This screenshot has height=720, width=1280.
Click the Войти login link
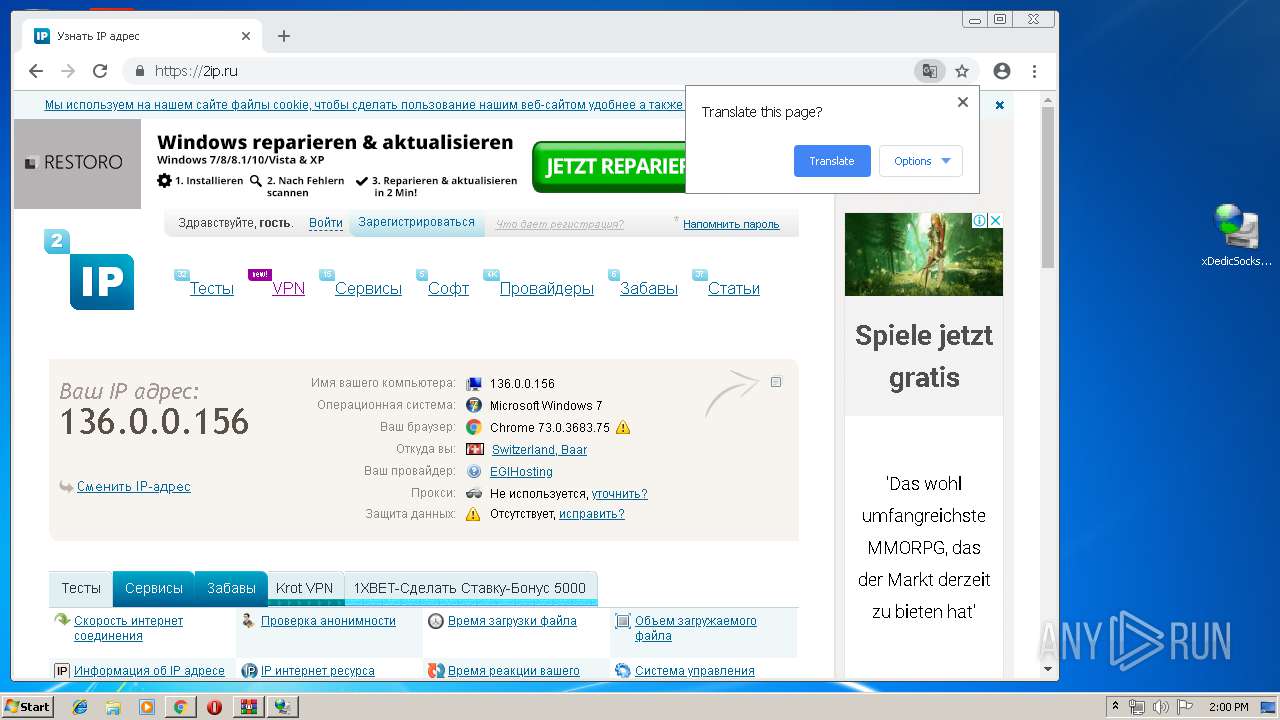point(326,223)
